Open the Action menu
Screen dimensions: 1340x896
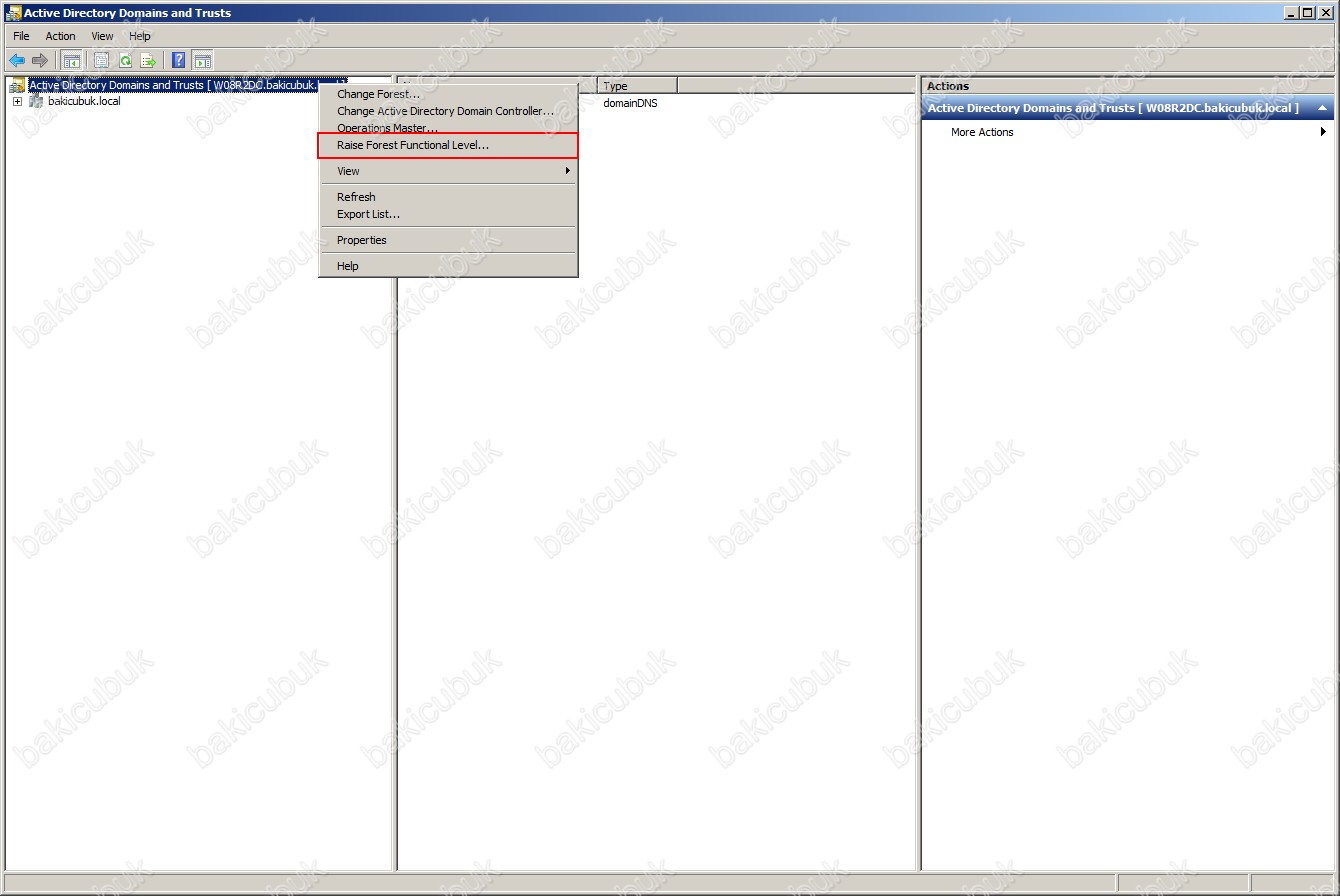pyautogui.click(x=60, y=36)
